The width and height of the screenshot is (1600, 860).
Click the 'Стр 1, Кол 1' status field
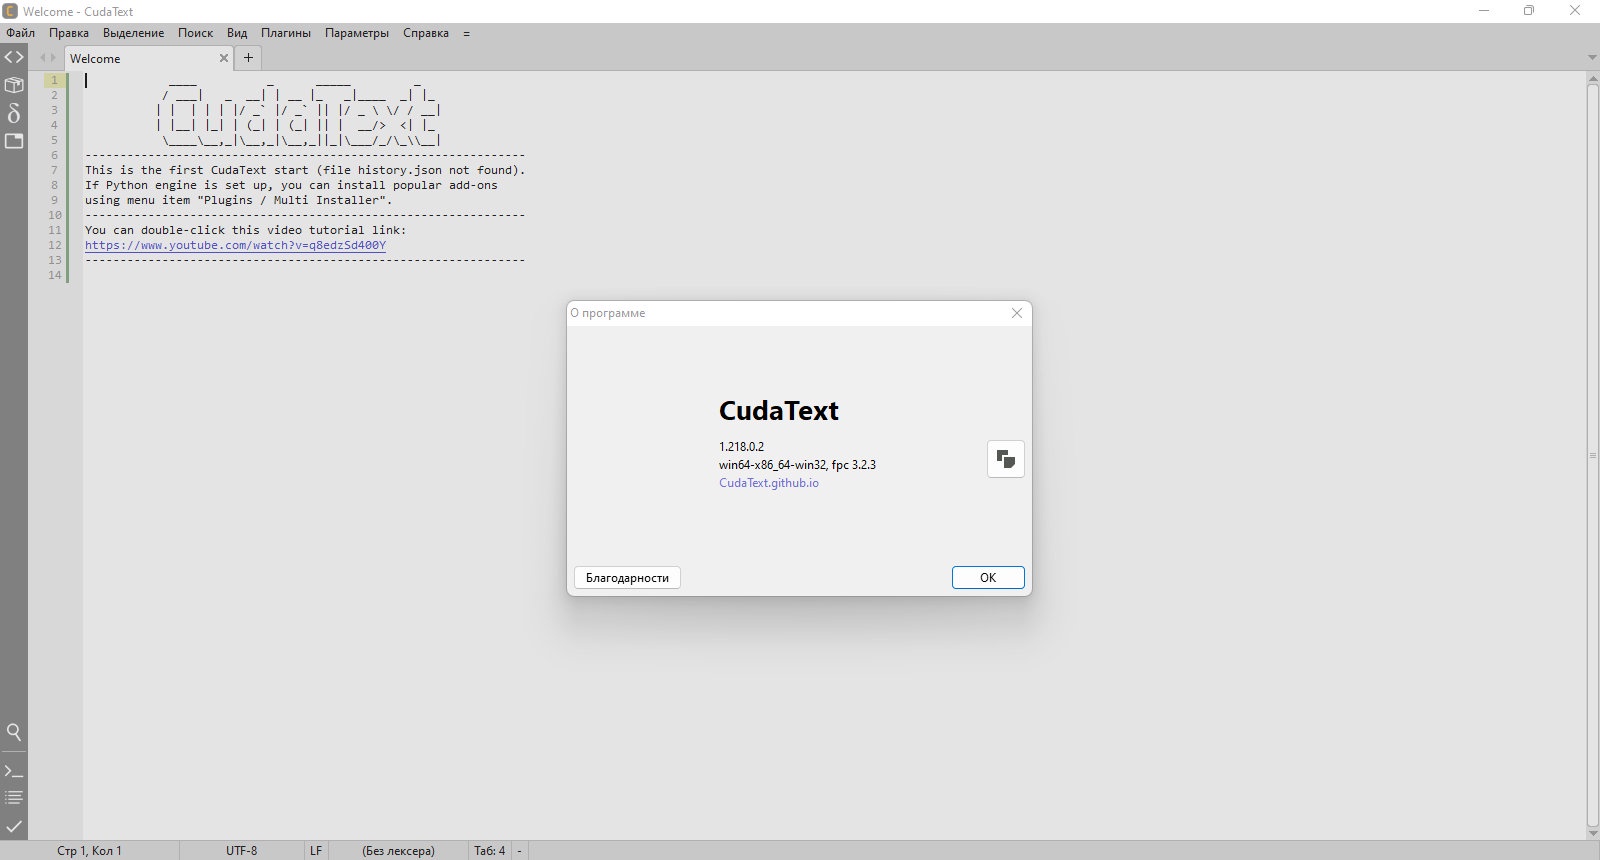89,851
